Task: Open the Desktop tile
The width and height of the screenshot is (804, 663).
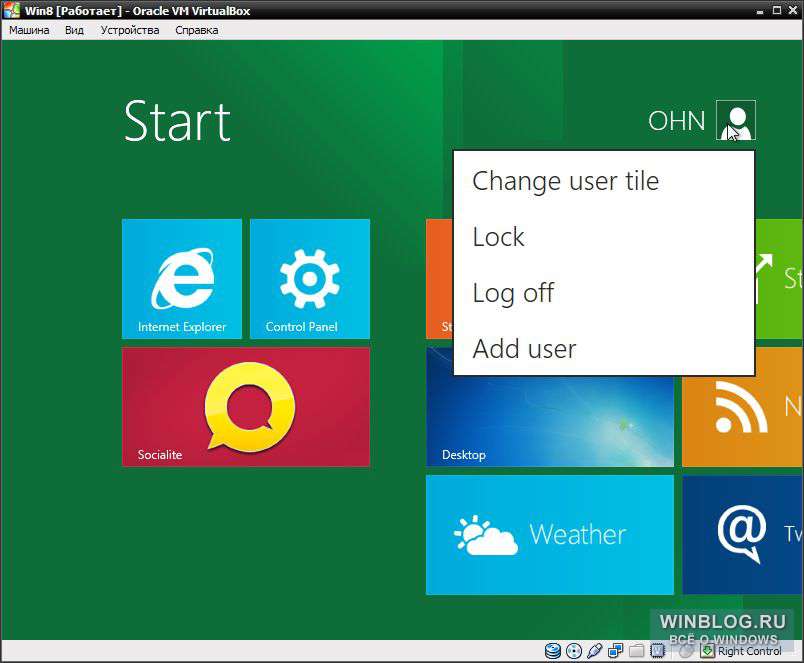Action: [550, 421]
